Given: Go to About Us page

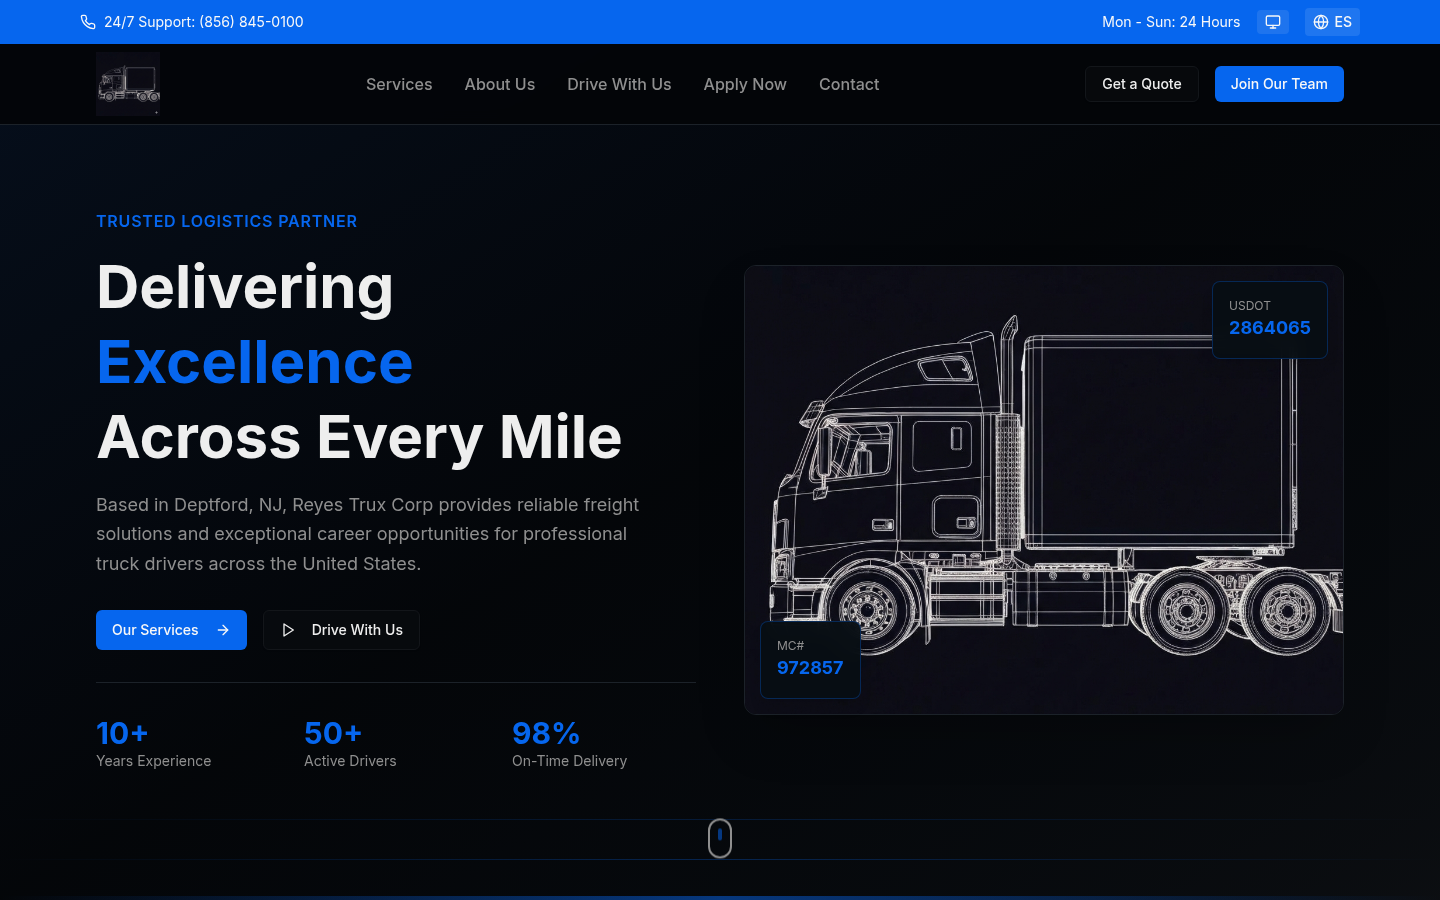Looking at the screenshot, I should coord(499,84).
